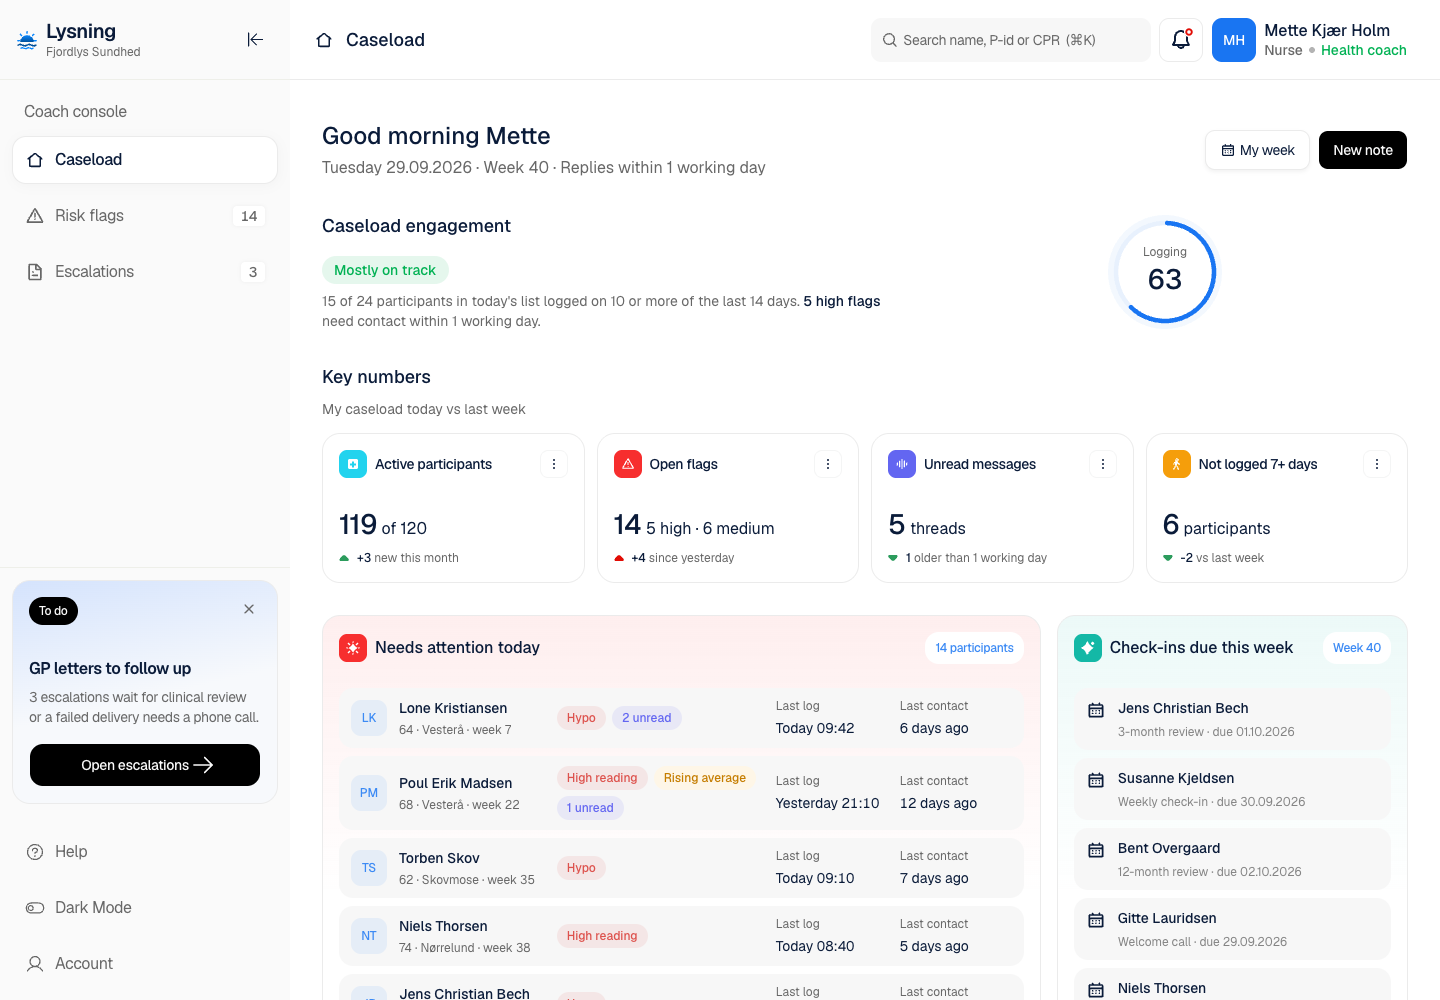This screenshot has width=1440, height=1000.
Task: Click calendar icon beside Gitte Lauridsen
Action: 1096,920
